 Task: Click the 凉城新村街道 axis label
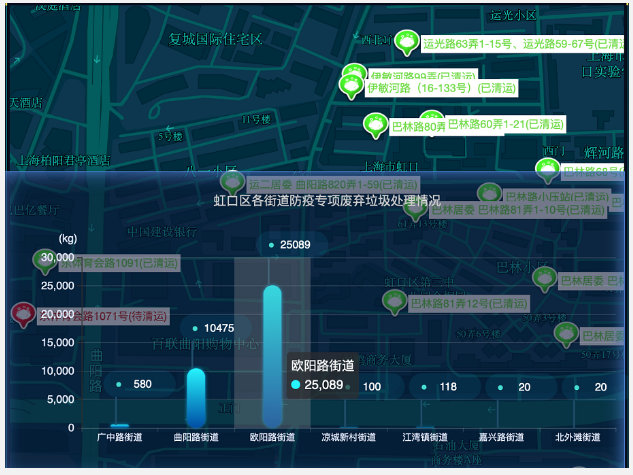click(x=348, y=437)
